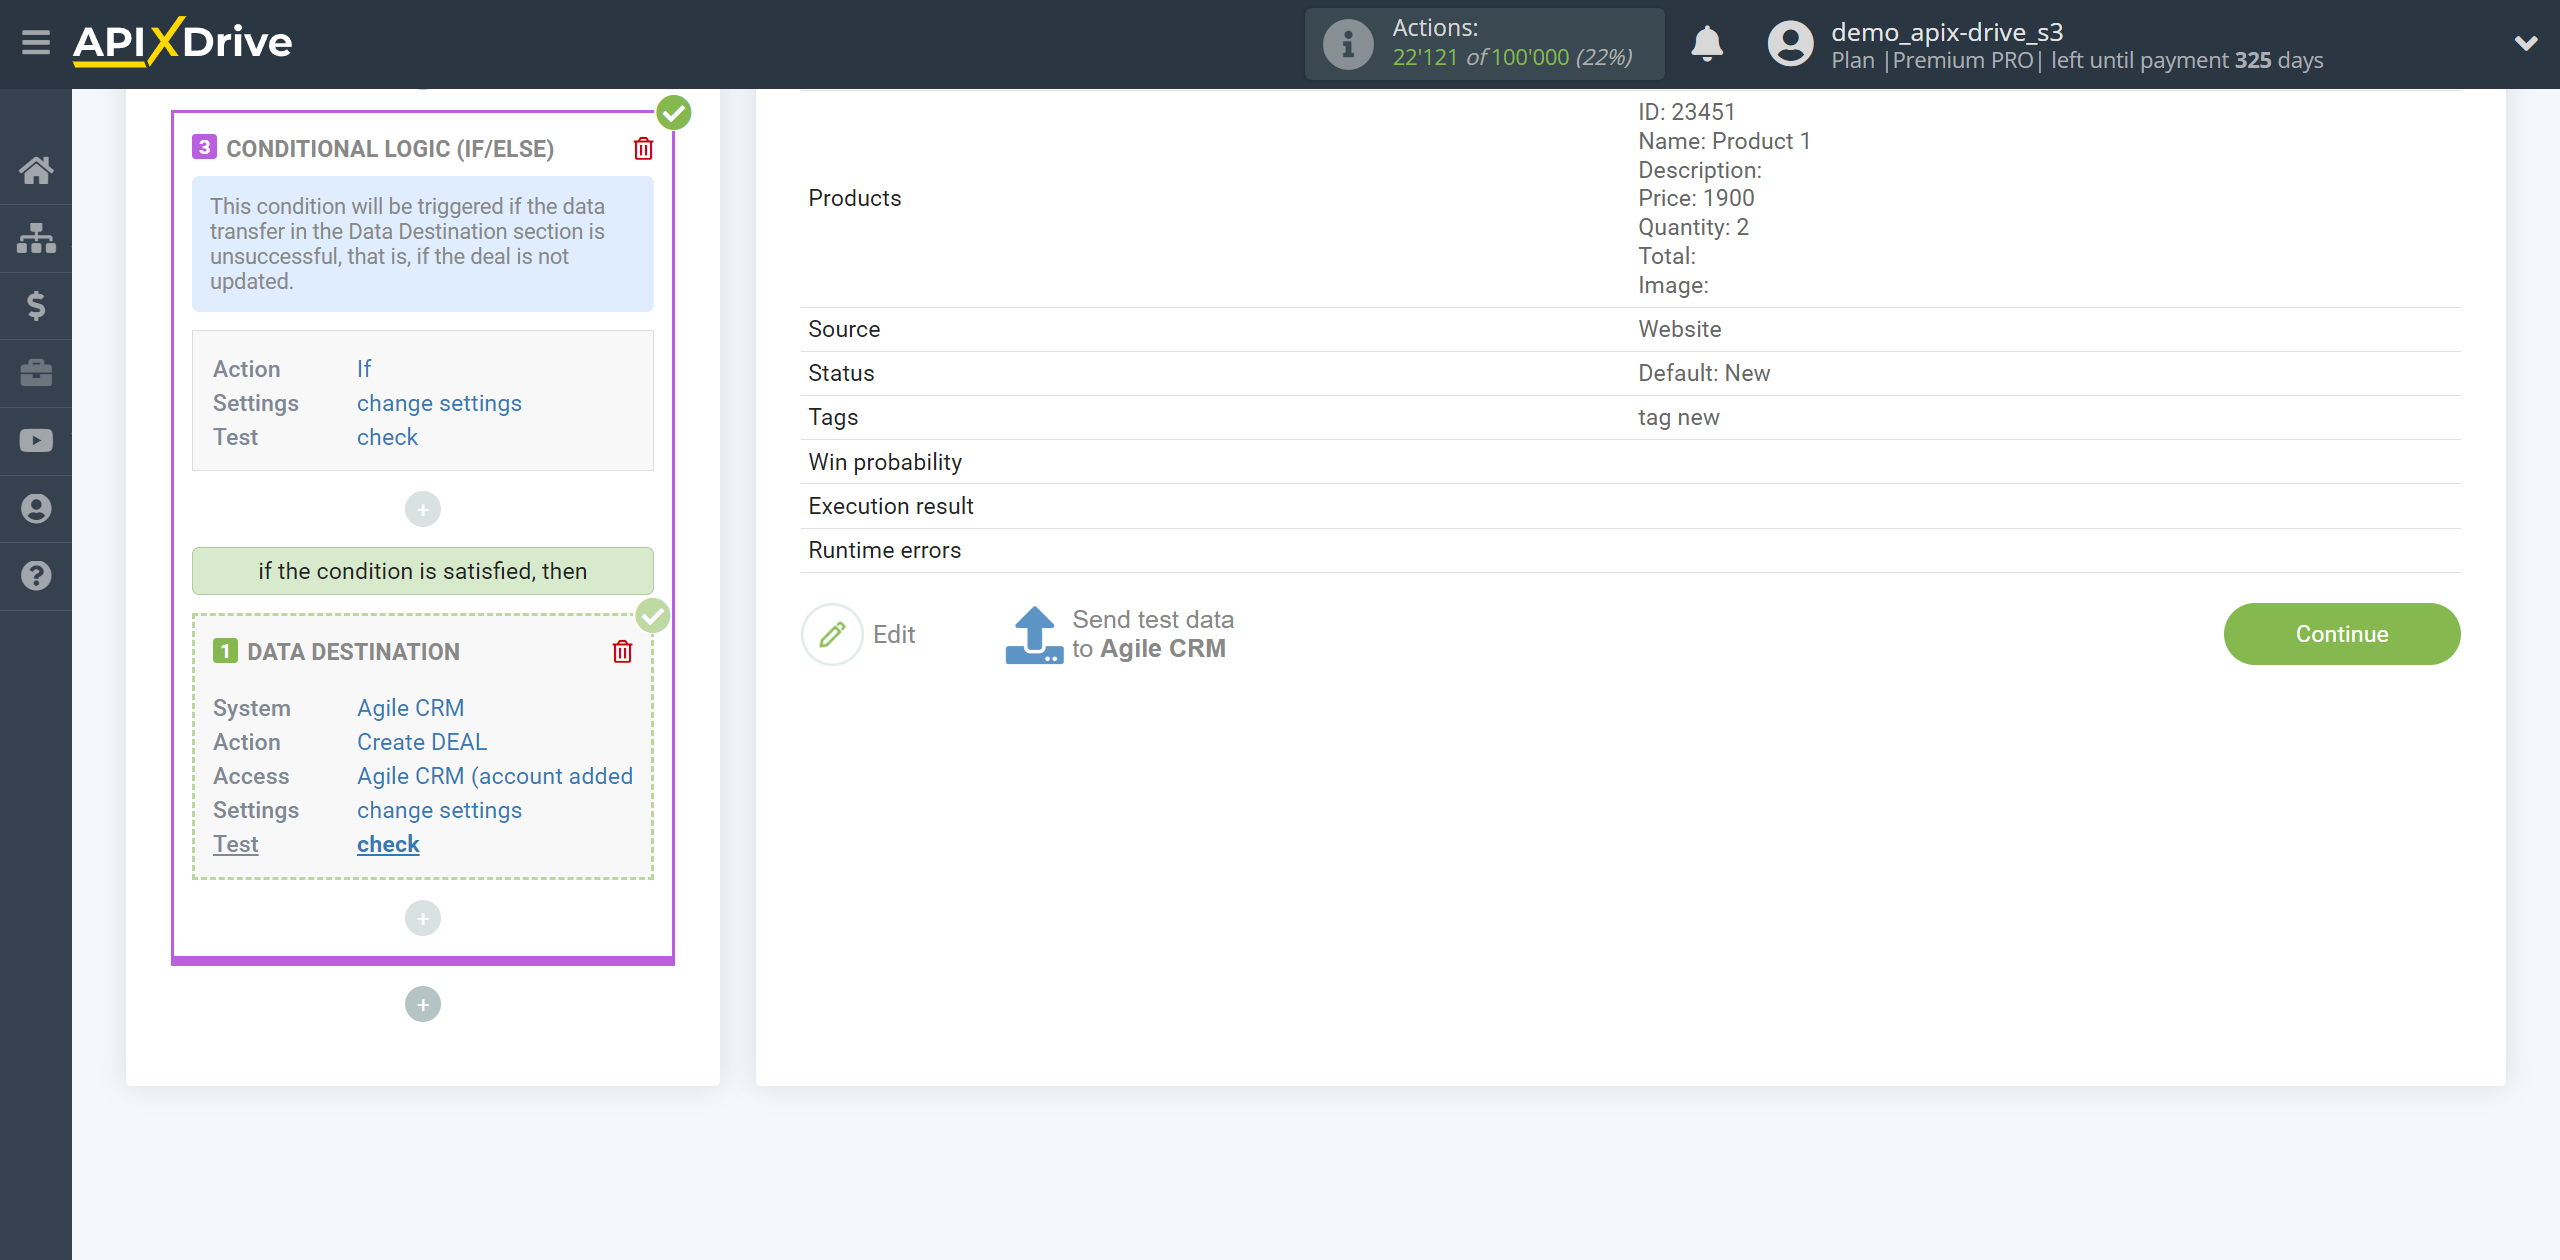Click the Conditional Logic green checkmark badge
Viewport: 2560px width, 1260px height.
674,113
